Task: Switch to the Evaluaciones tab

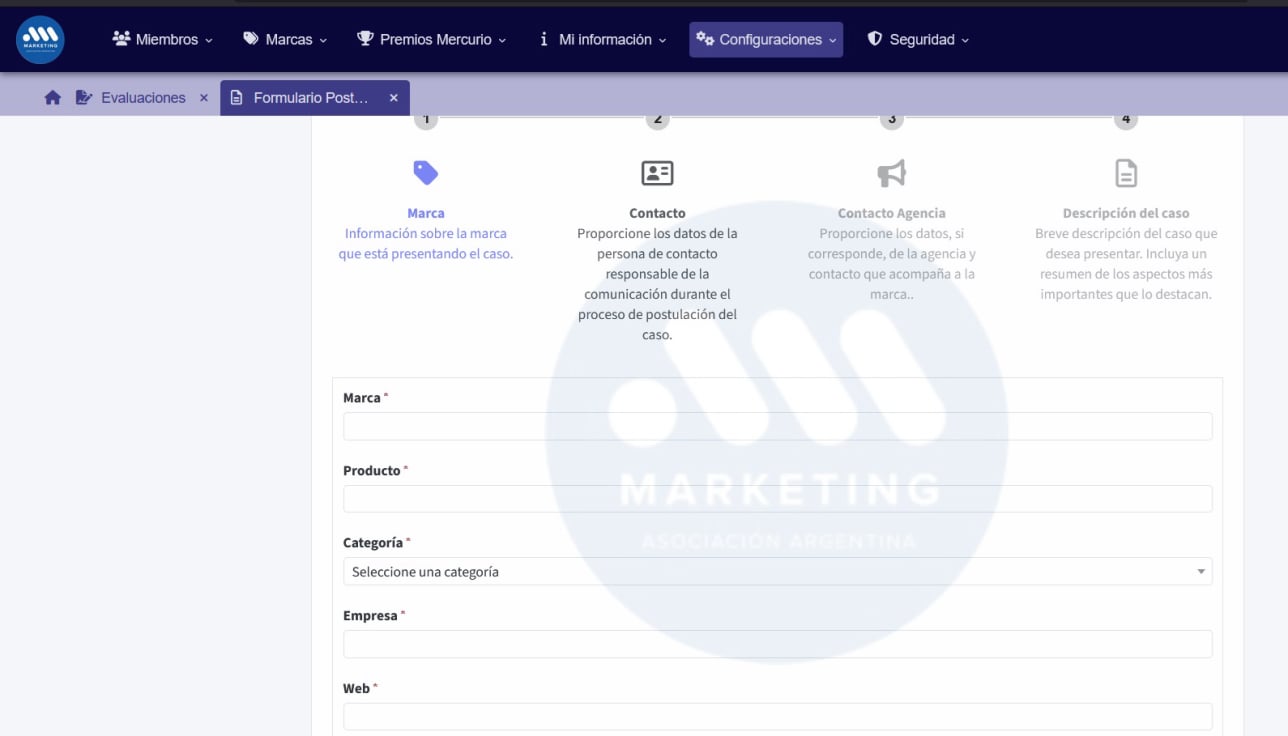Action: pos(143,97)
